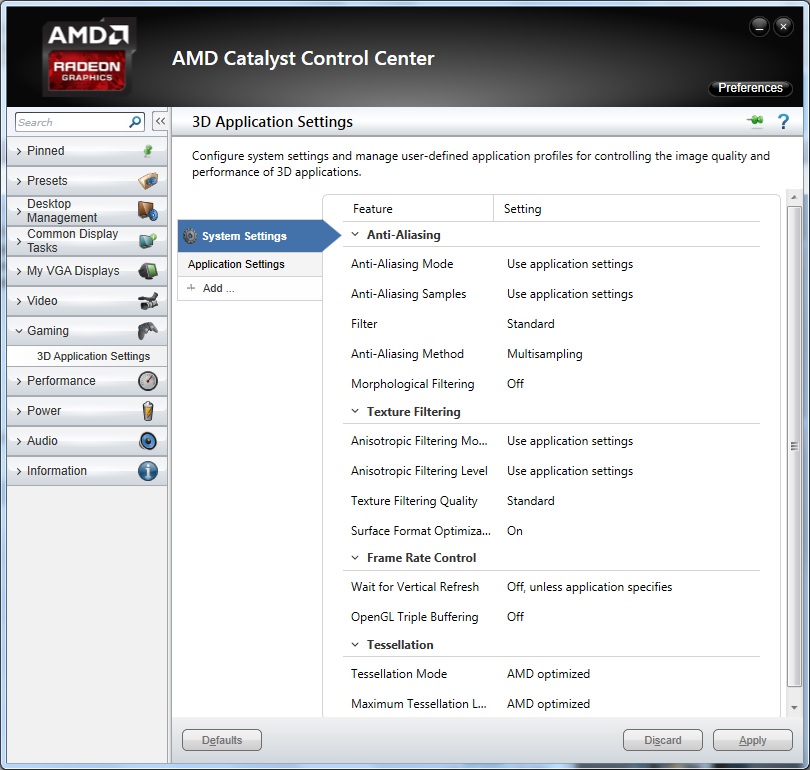This screenshot has height=770, width=810.
Task: Select the System Settings tab
Action: click(244, 237)
